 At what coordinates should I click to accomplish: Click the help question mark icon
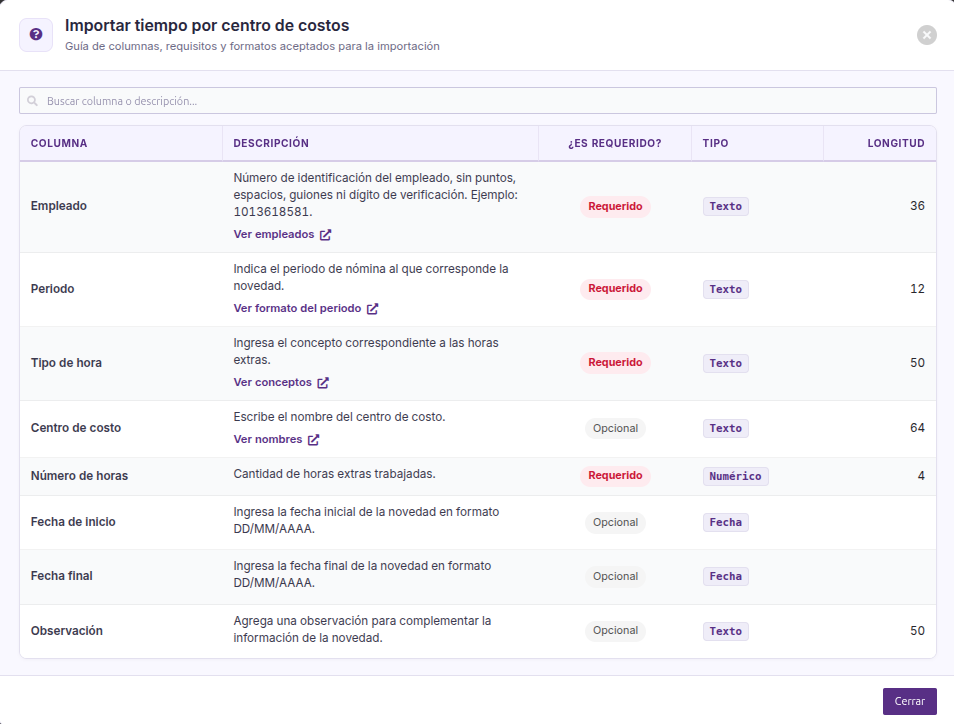[36, 35]
